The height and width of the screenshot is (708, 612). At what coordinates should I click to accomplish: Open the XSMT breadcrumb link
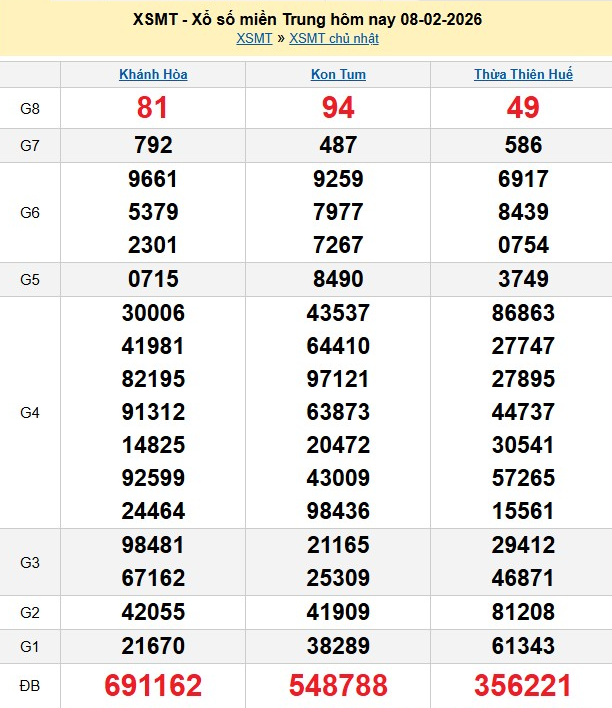252,39
